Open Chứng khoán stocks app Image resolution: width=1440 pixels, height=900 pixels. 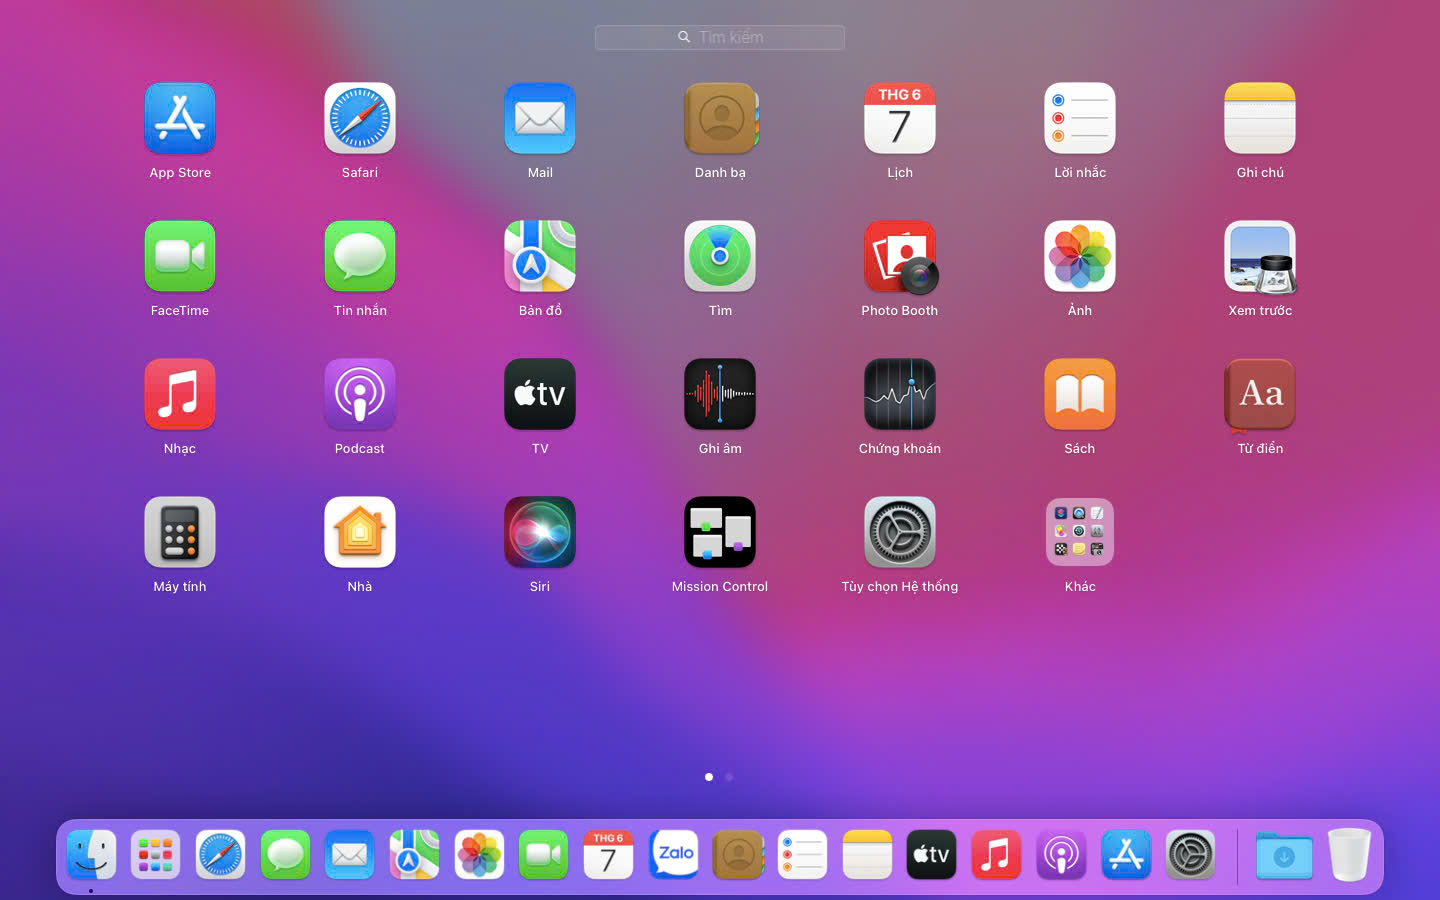[x=900, y=395]
